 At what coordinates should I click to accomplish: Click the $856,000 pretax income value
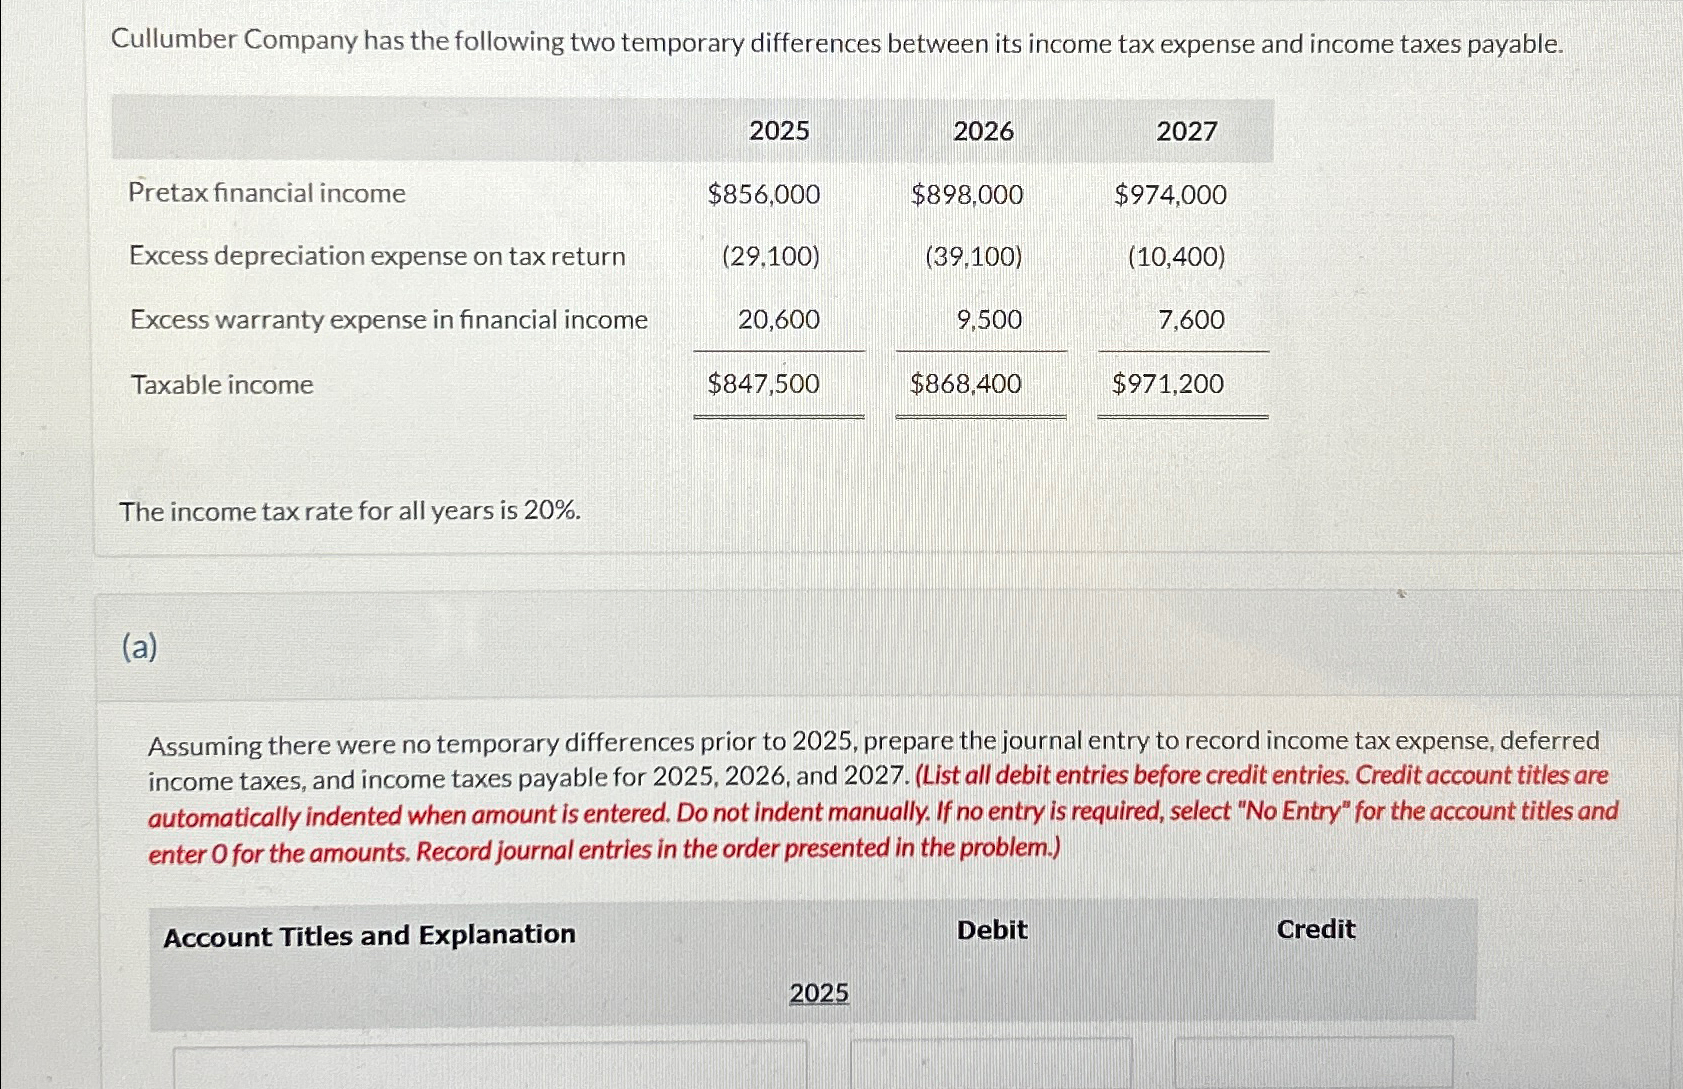pyautogui.click(x=765, y=195)
